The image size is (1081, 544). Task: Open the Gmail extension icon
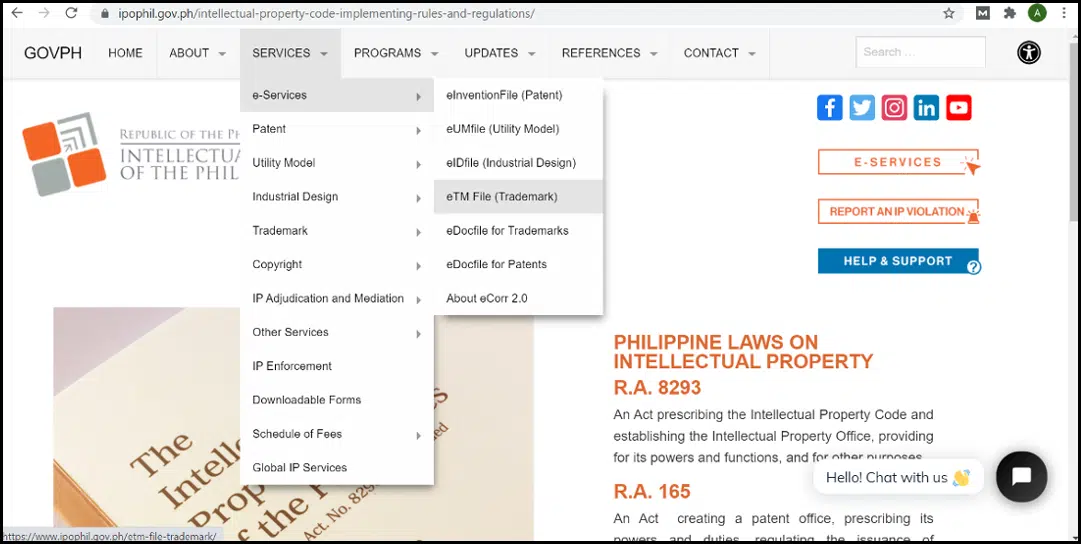(x=982, y=13)
